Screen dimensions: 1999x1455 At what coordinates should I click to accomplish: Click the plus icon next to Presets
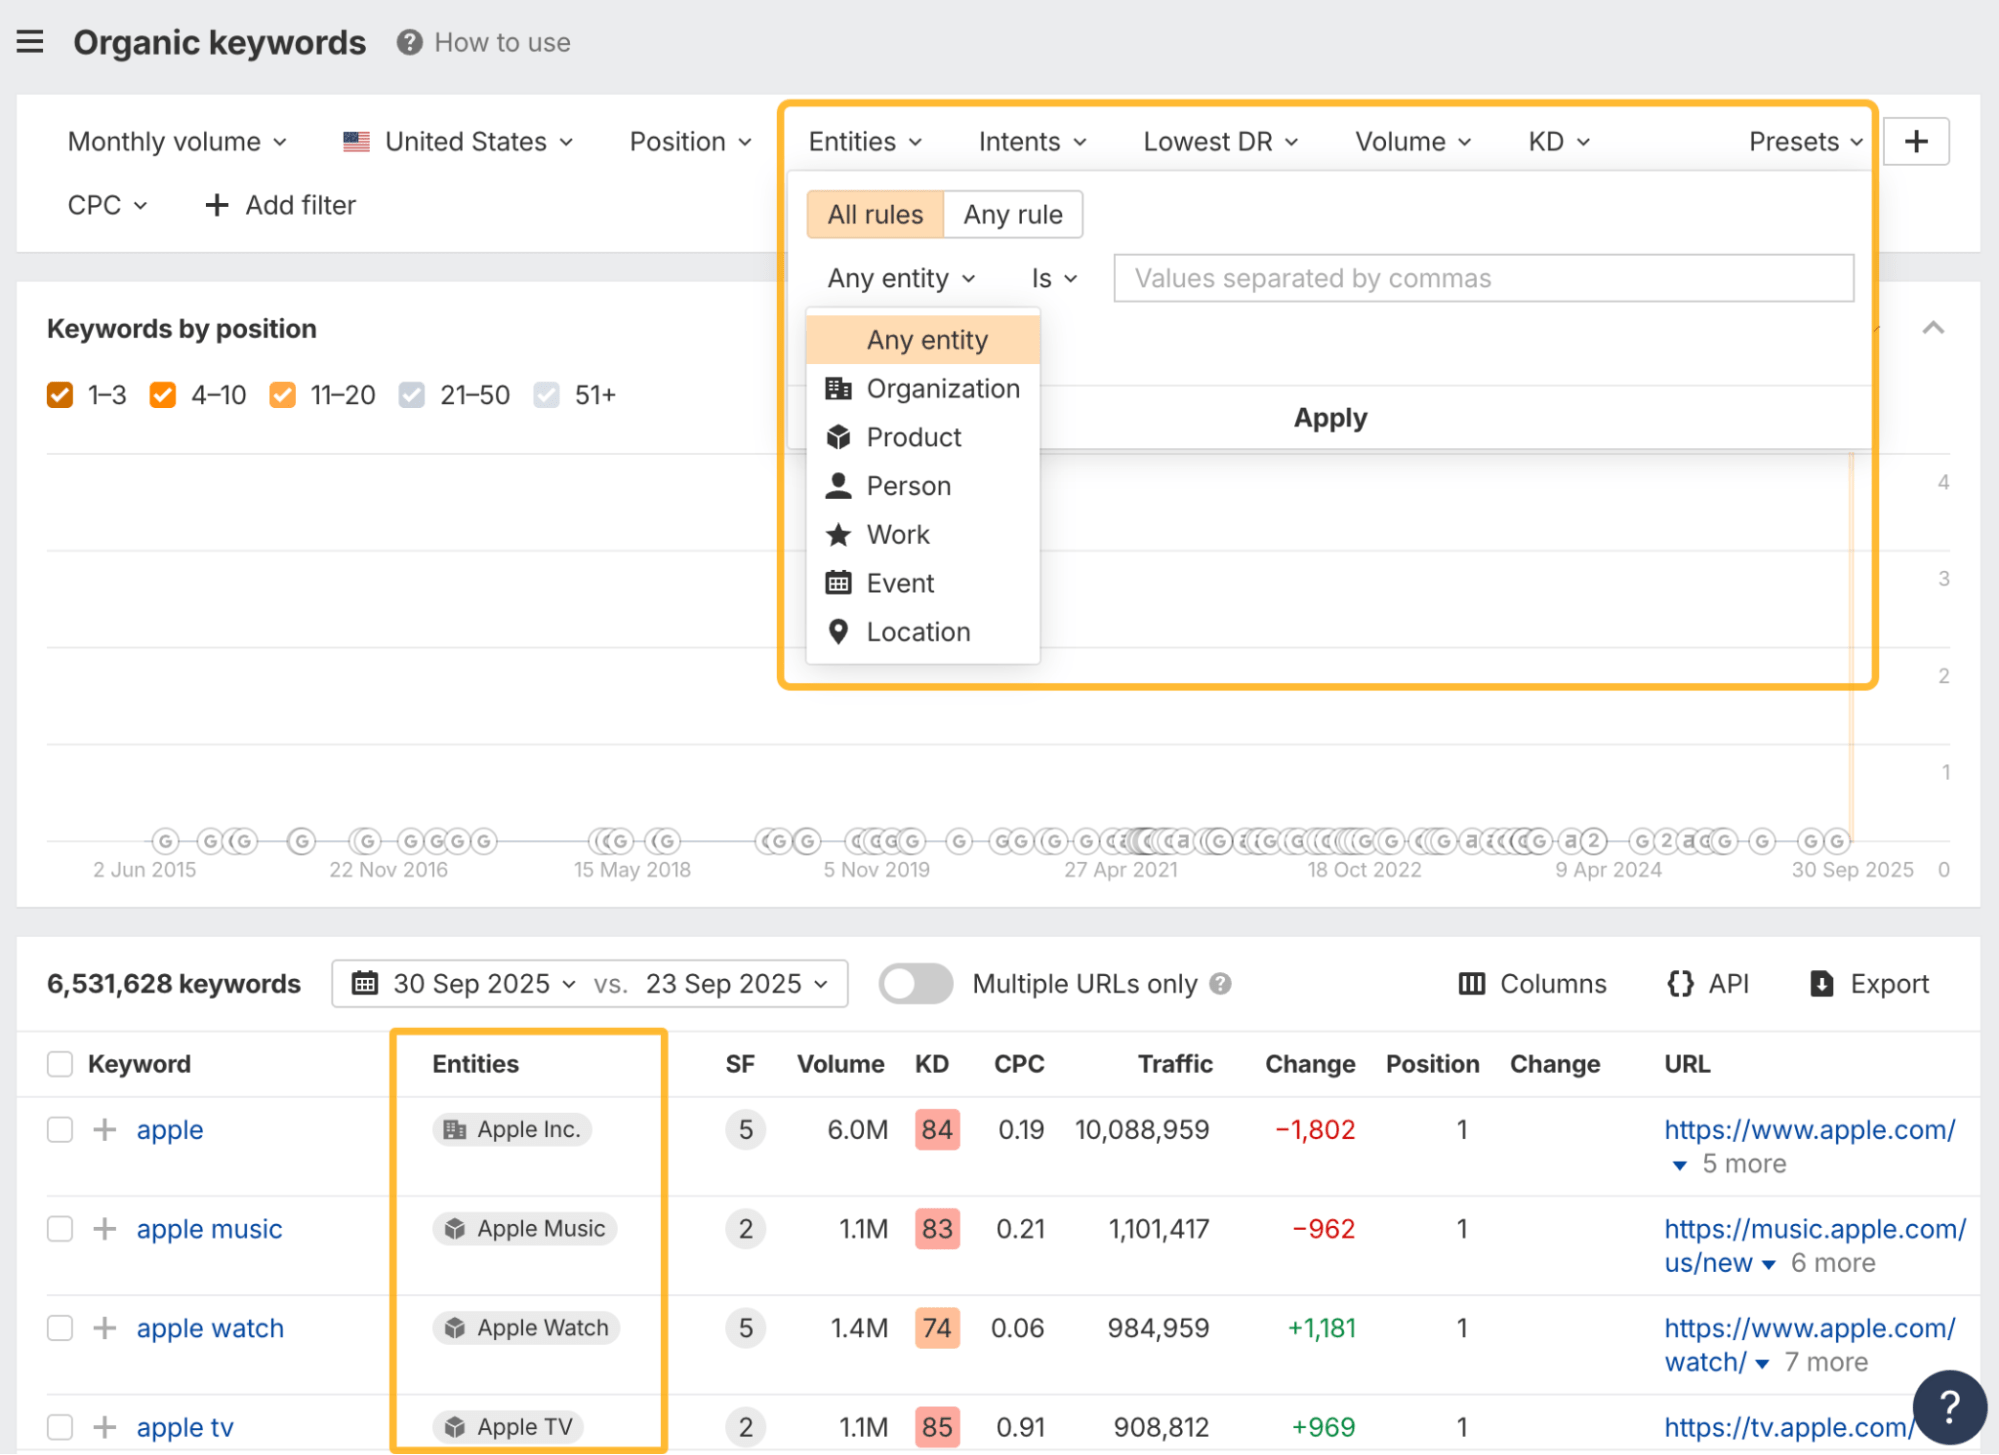tap(1915, 141)
